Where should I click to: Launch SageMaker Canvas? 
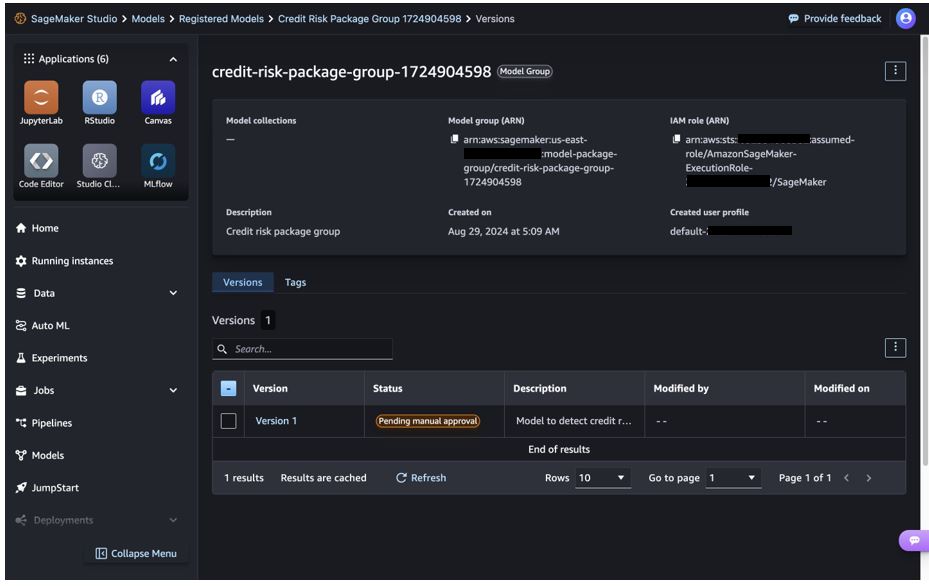pyautogui.click(x=158, y=97)
